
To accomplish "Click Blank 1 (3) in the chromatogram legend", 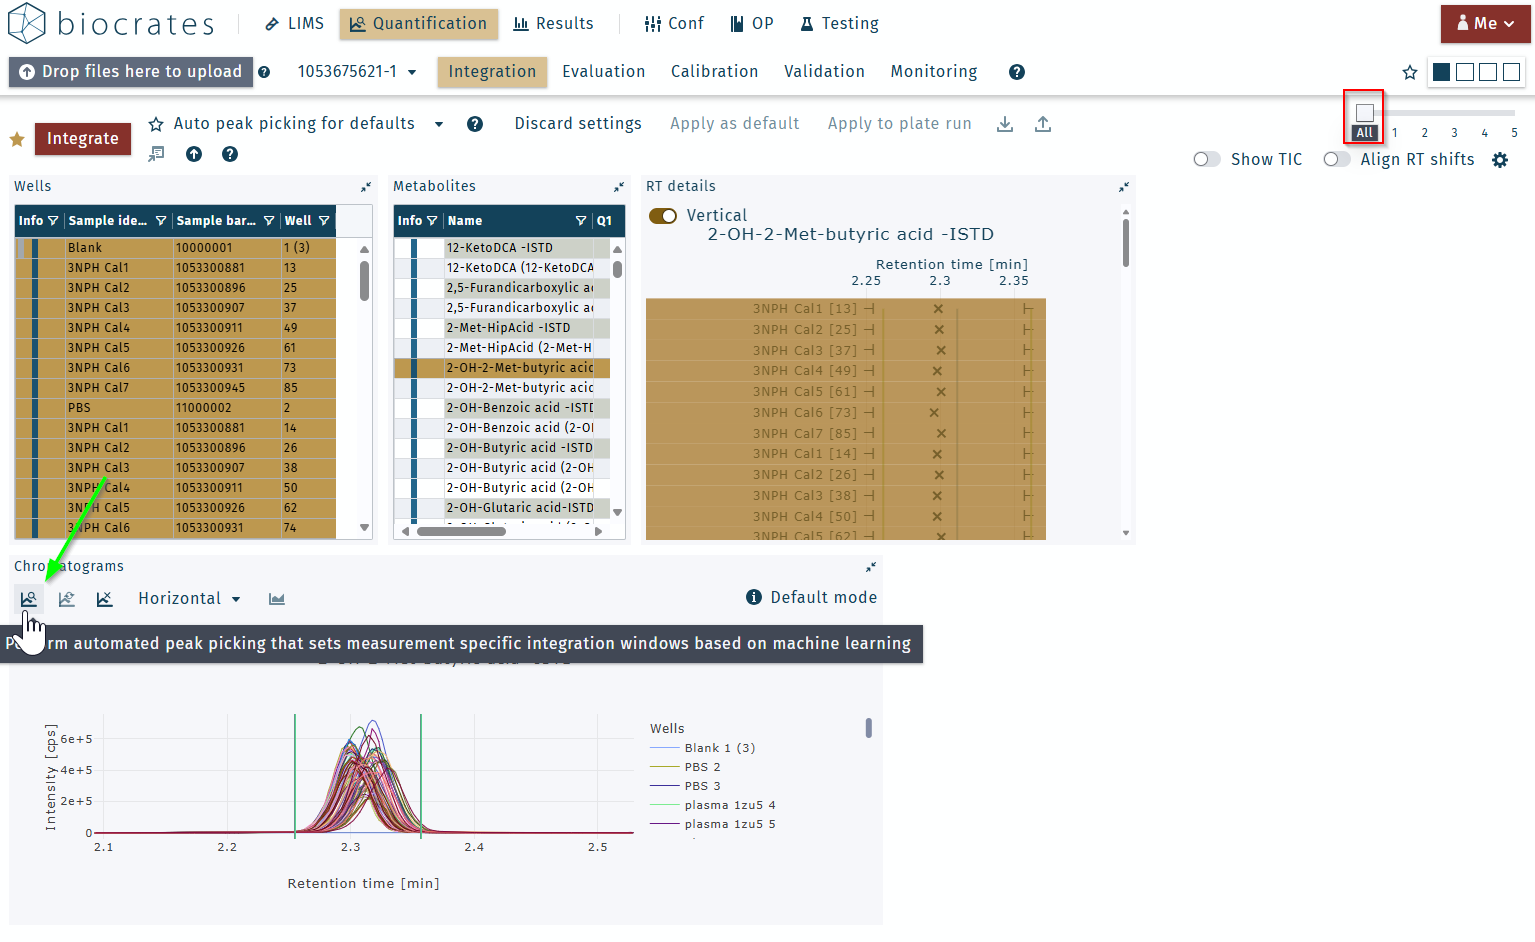I will (x=703, y=748).
